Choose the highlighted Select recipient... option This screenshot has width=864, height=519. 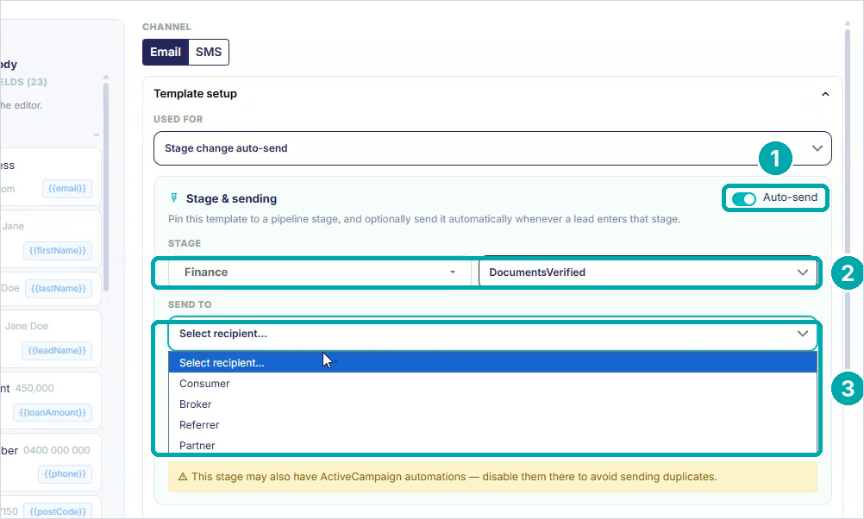(x=492, y=363)
